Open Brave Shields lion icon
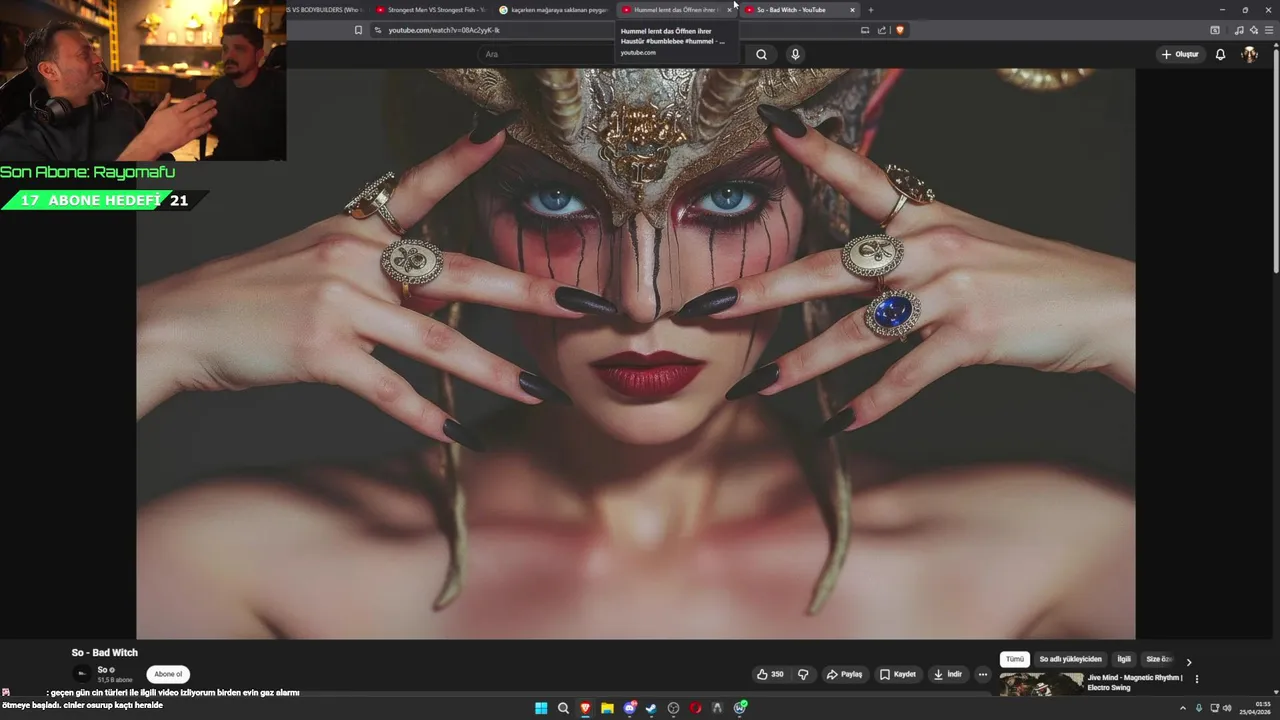Screen dimensions: 1280x720 pyautogui.click(x=900, y=30)
